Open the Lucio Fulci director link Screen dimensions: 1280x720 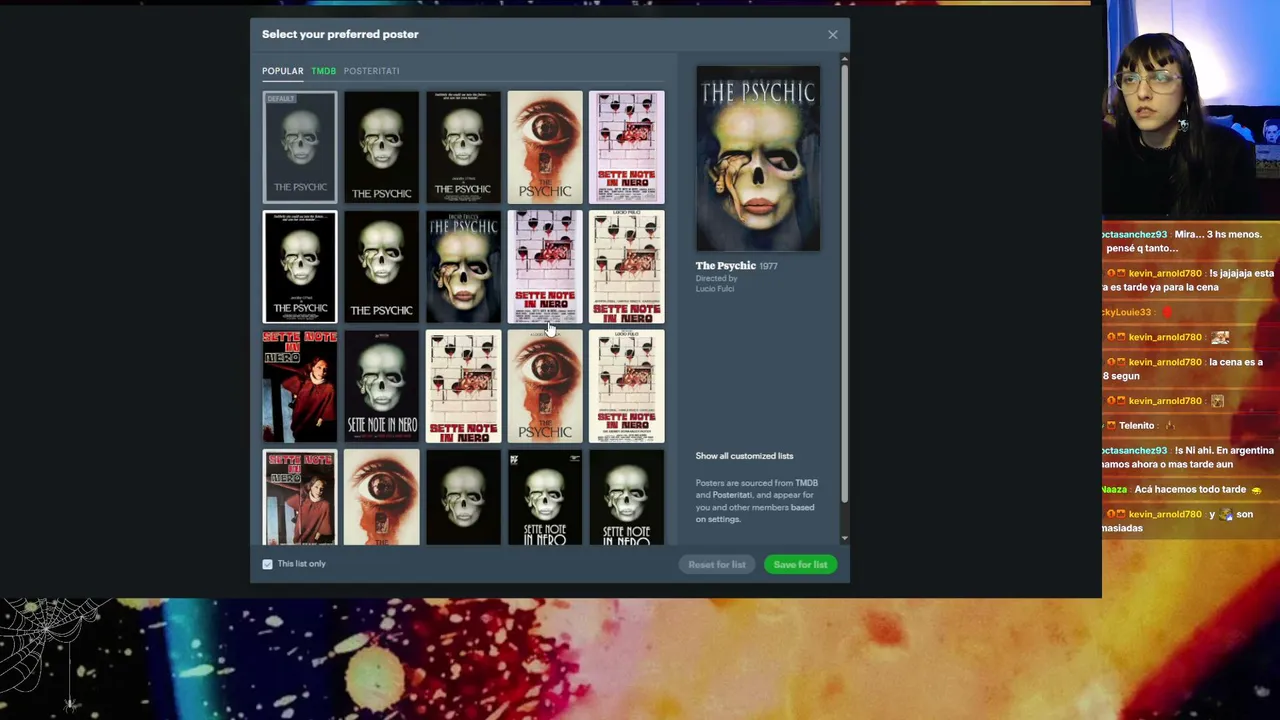[715, 289]
